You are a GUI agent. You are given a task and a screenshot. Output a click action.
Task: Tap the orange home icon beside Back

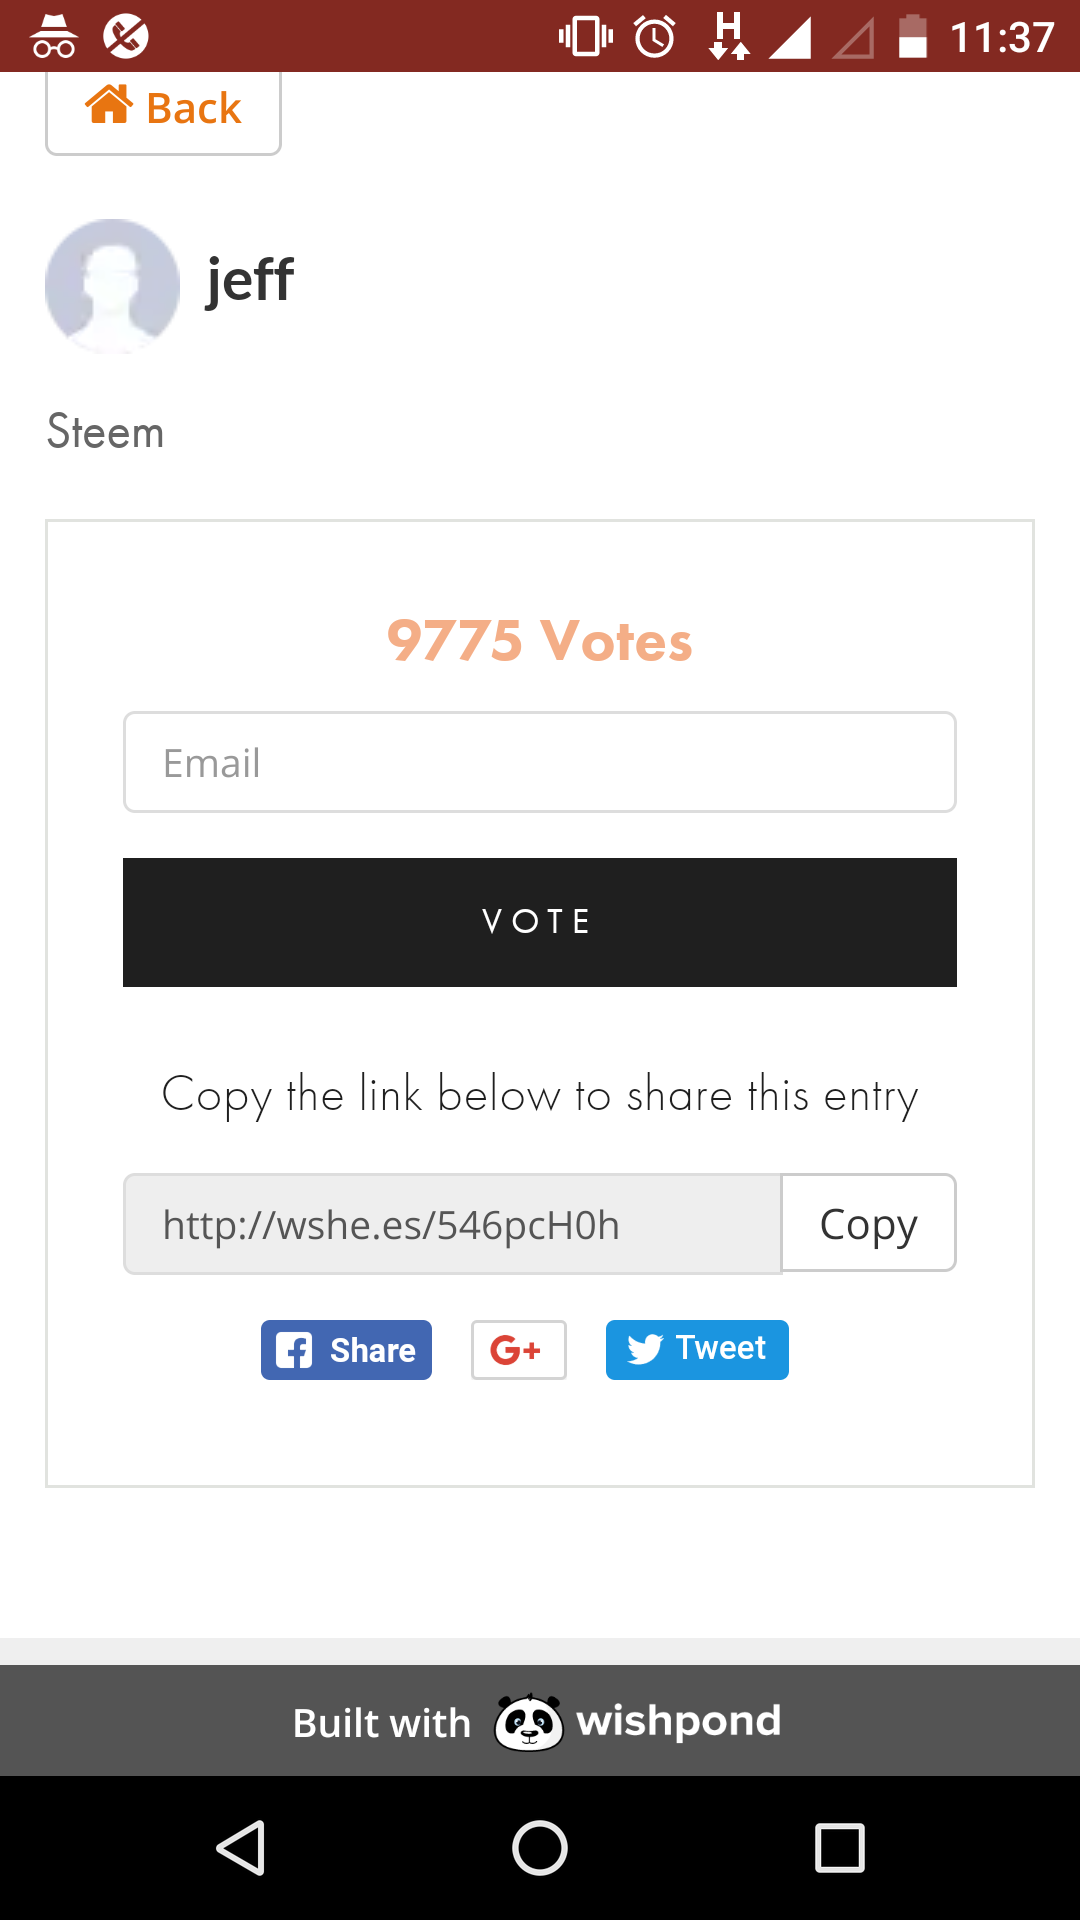pyautogui.click(x=109, y=105)
